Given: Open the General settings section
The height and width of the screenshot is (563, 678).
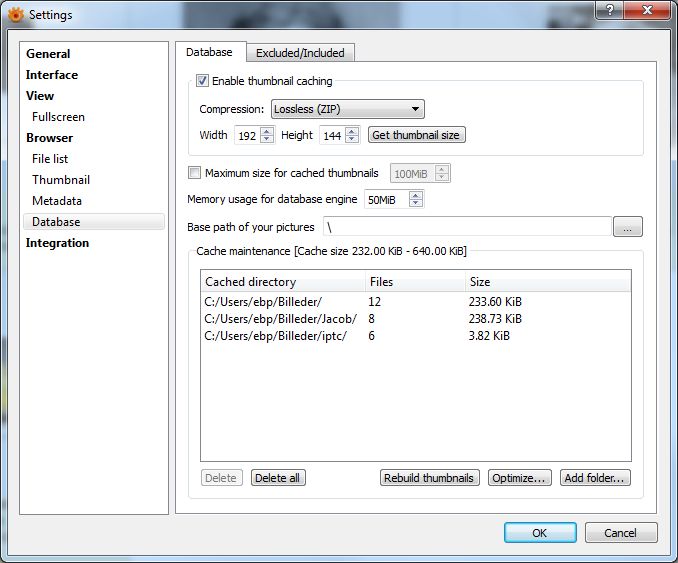Looking at the screenshot, I should [x=48, y=54].
